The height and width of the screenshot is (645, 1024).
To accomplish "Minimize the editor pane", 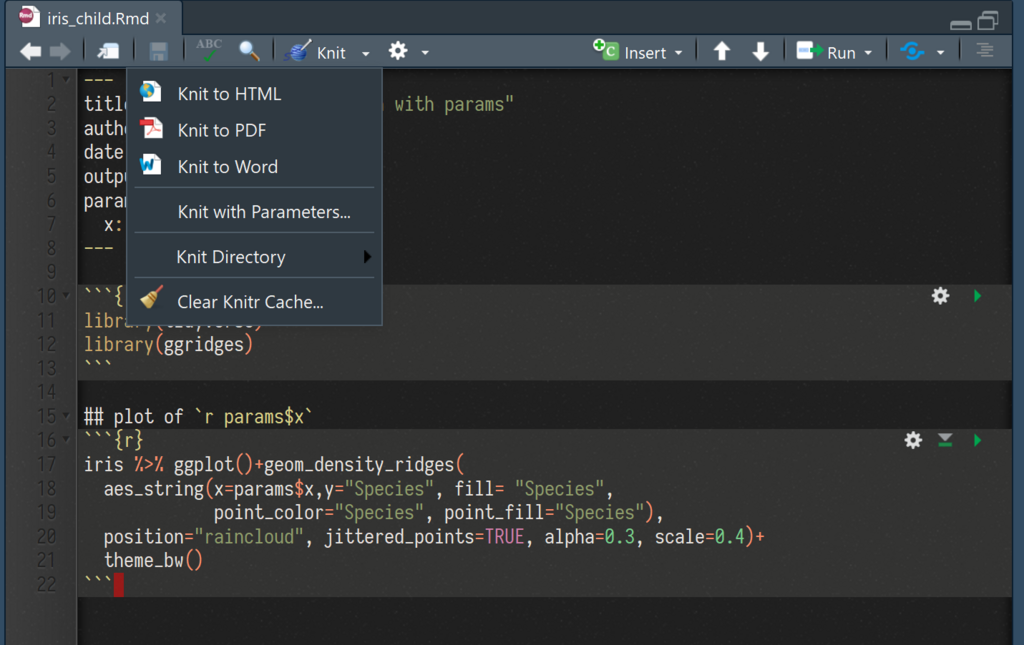I will [x=961, y=24].
